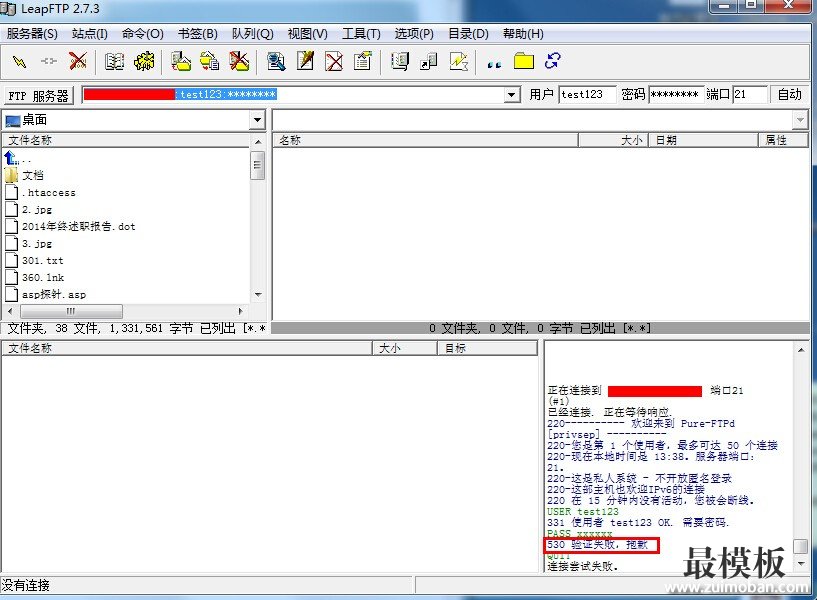Click the 端口 port field
The height and width of the screenshot is (600, 817).
[x=750, y=95]
